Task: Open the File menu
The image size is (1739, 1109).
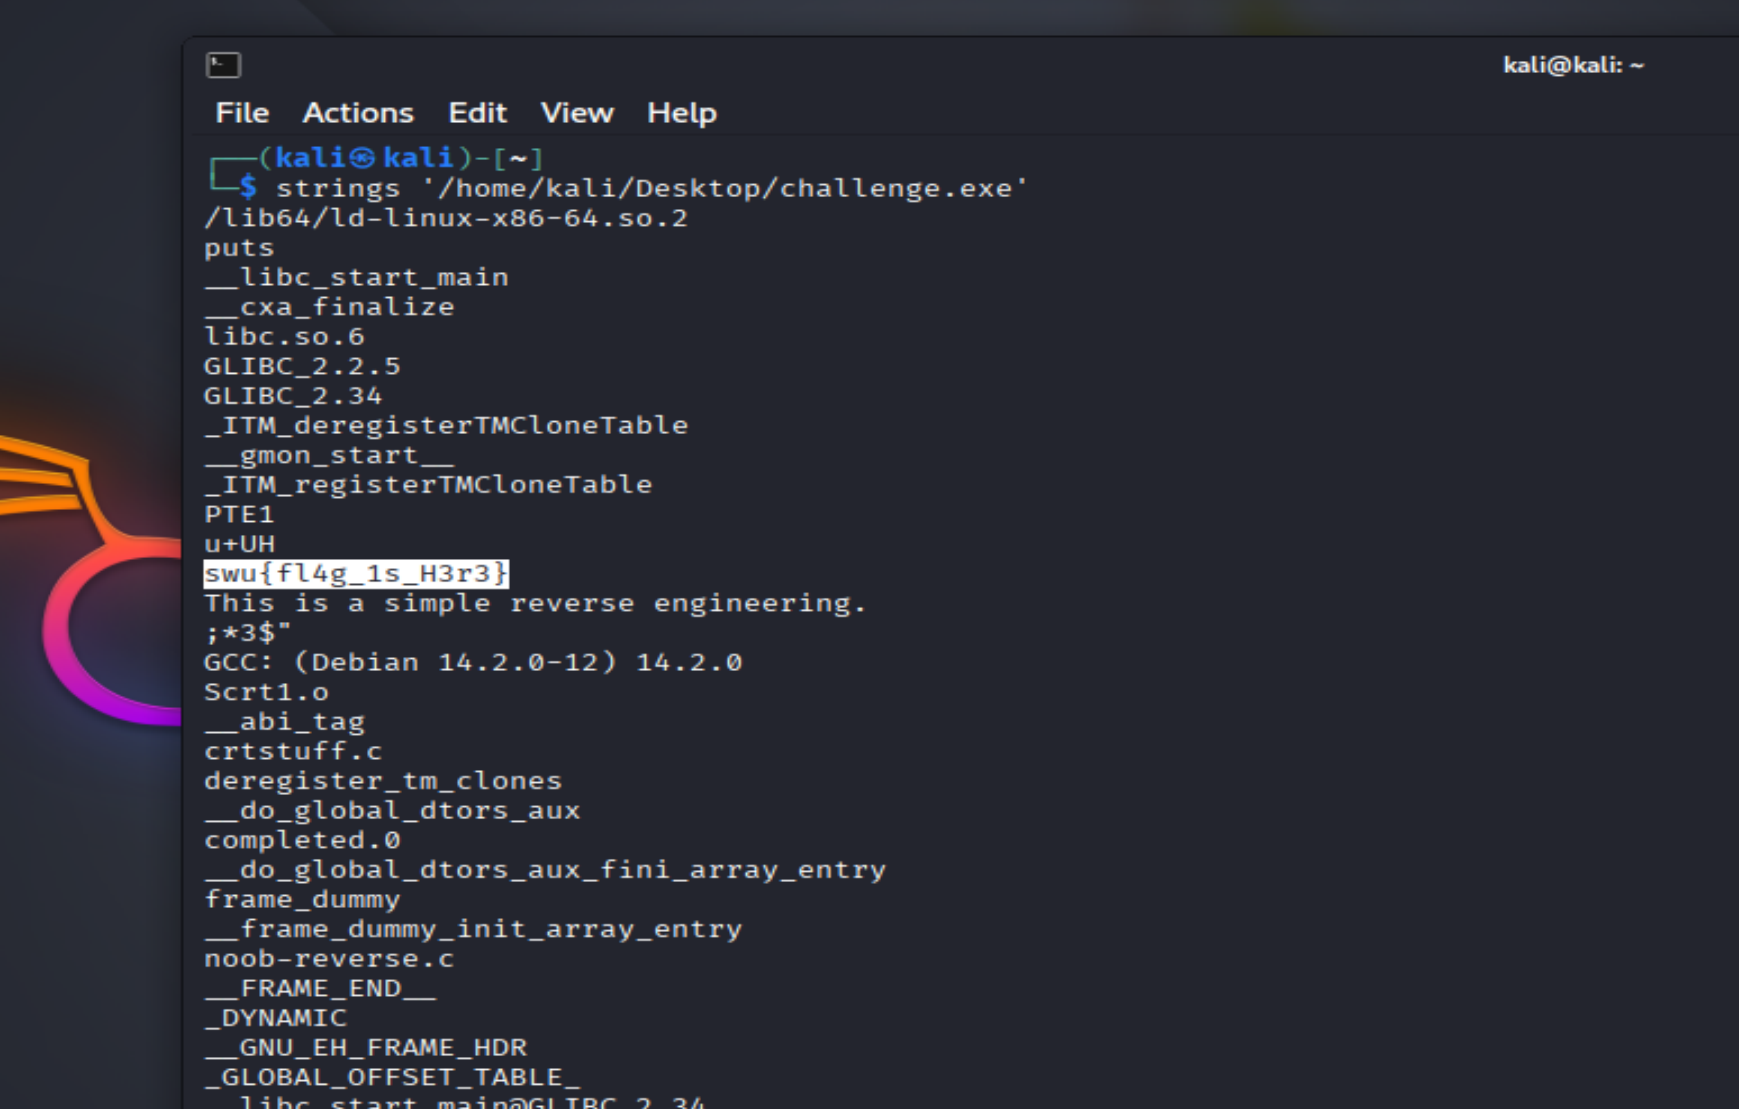Action: coord(242,113)
